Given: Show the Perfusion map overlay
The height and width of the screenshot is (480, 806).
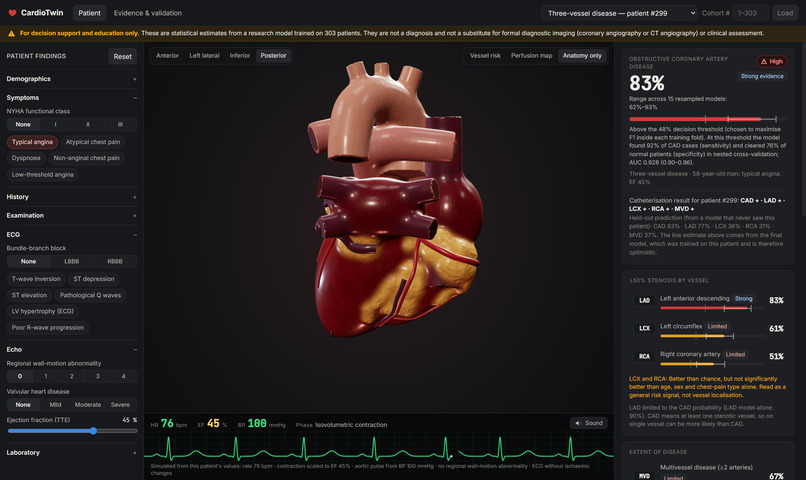Looking at the screenshot, I should 532,56.
